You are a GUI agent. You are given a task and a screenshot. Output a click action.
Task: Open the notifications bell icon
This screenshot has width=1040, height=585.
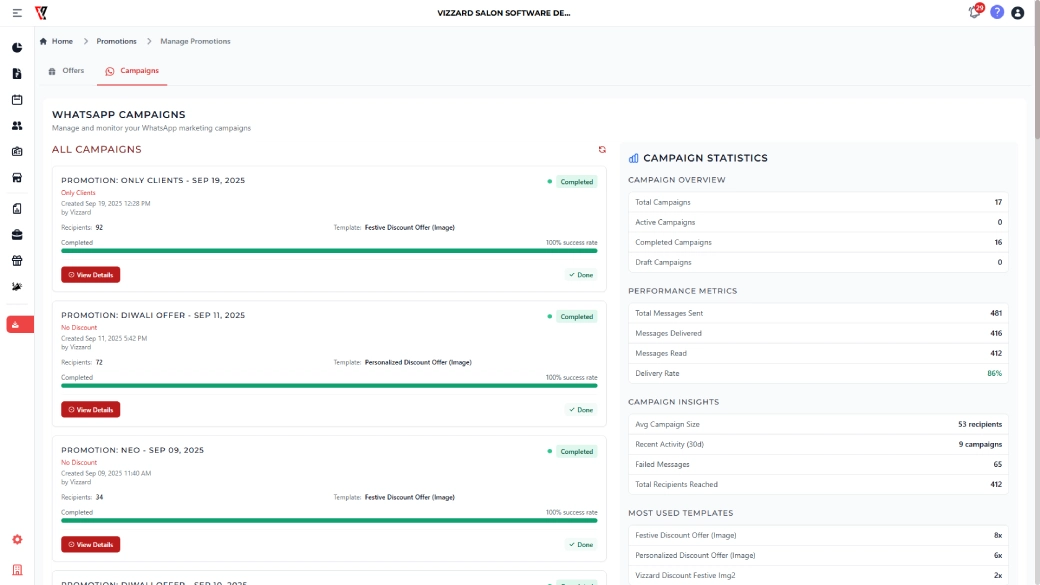(974, 13)
